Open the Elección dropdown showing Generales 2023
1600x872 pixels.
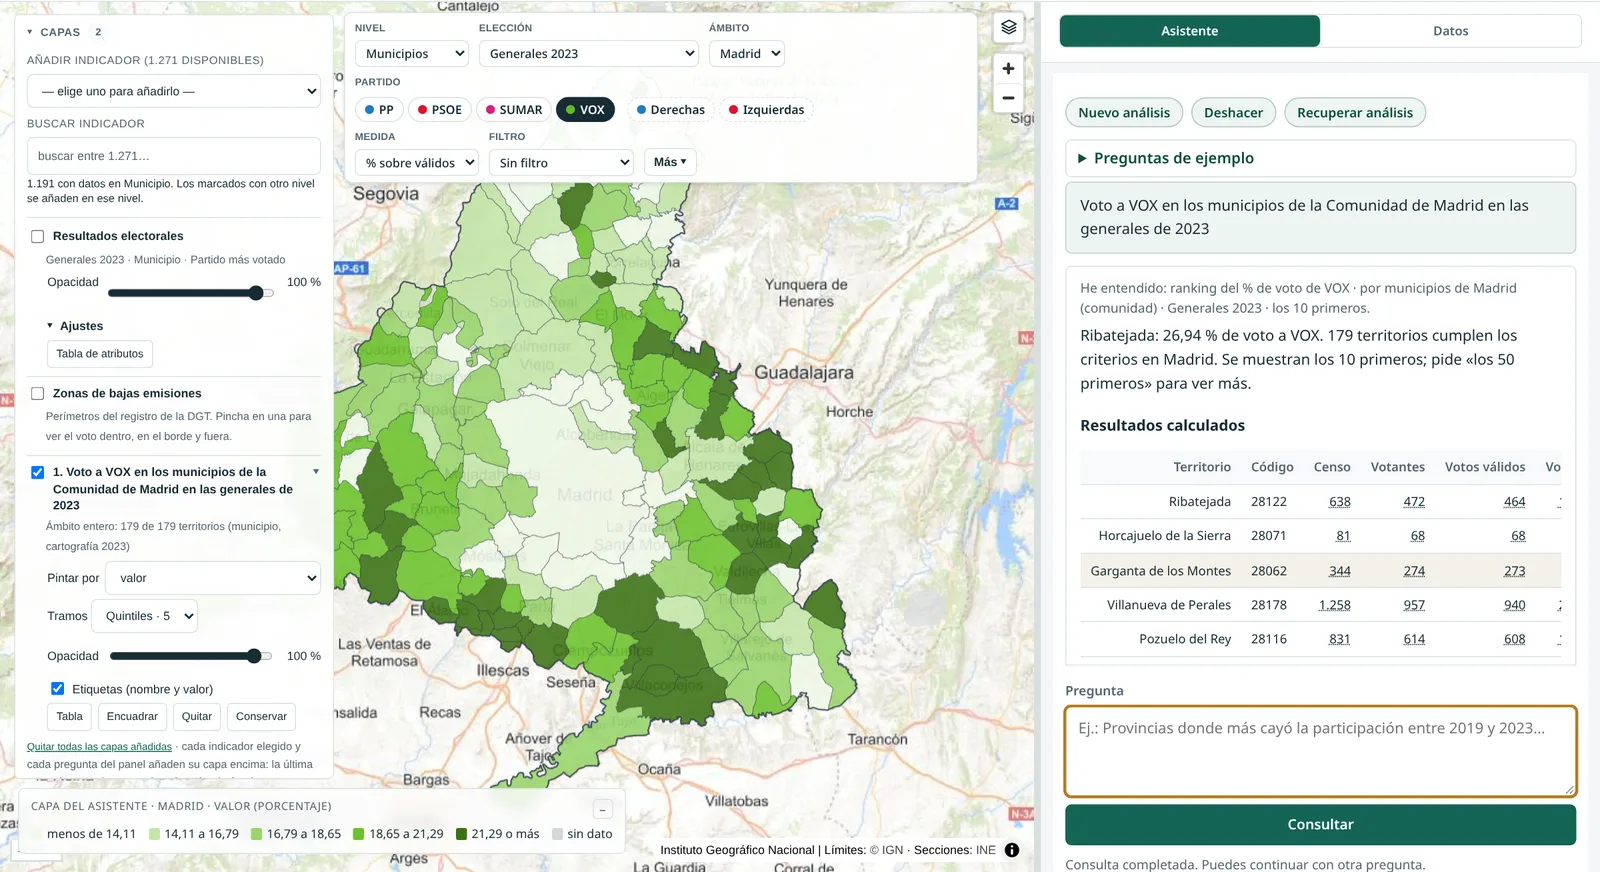tap(589, 54)
